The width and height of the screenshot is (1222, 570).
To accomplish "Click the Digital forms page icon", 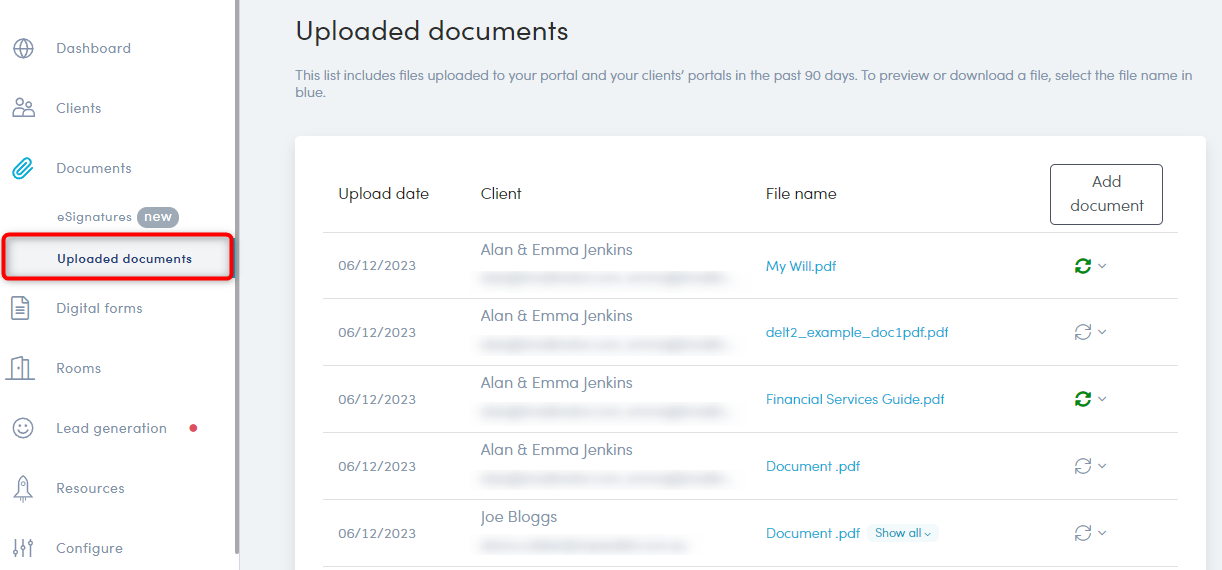I will click(20, 308).
